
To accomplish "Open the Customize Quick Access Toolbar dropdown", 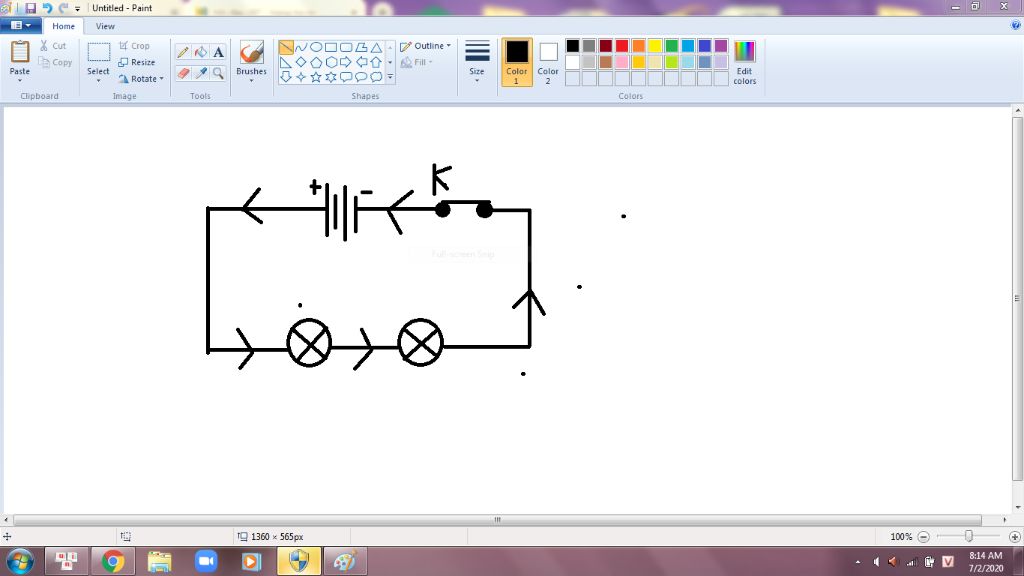I will [77, 8].
